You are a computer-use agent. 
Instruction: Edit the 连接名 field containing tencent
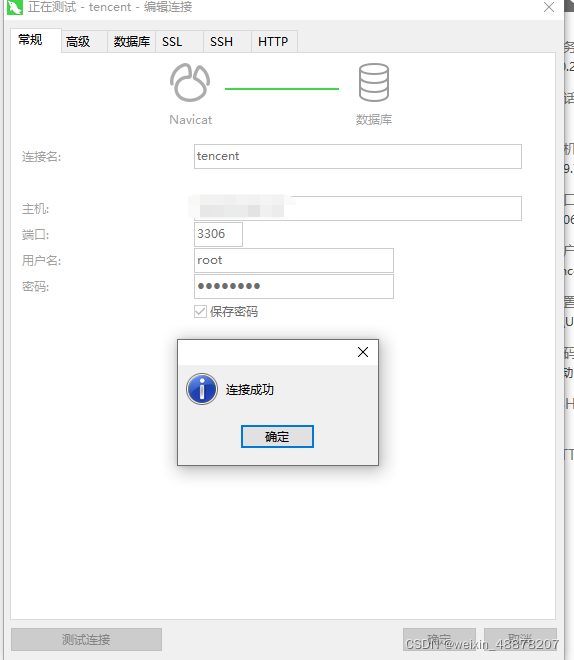coord(358,157)
